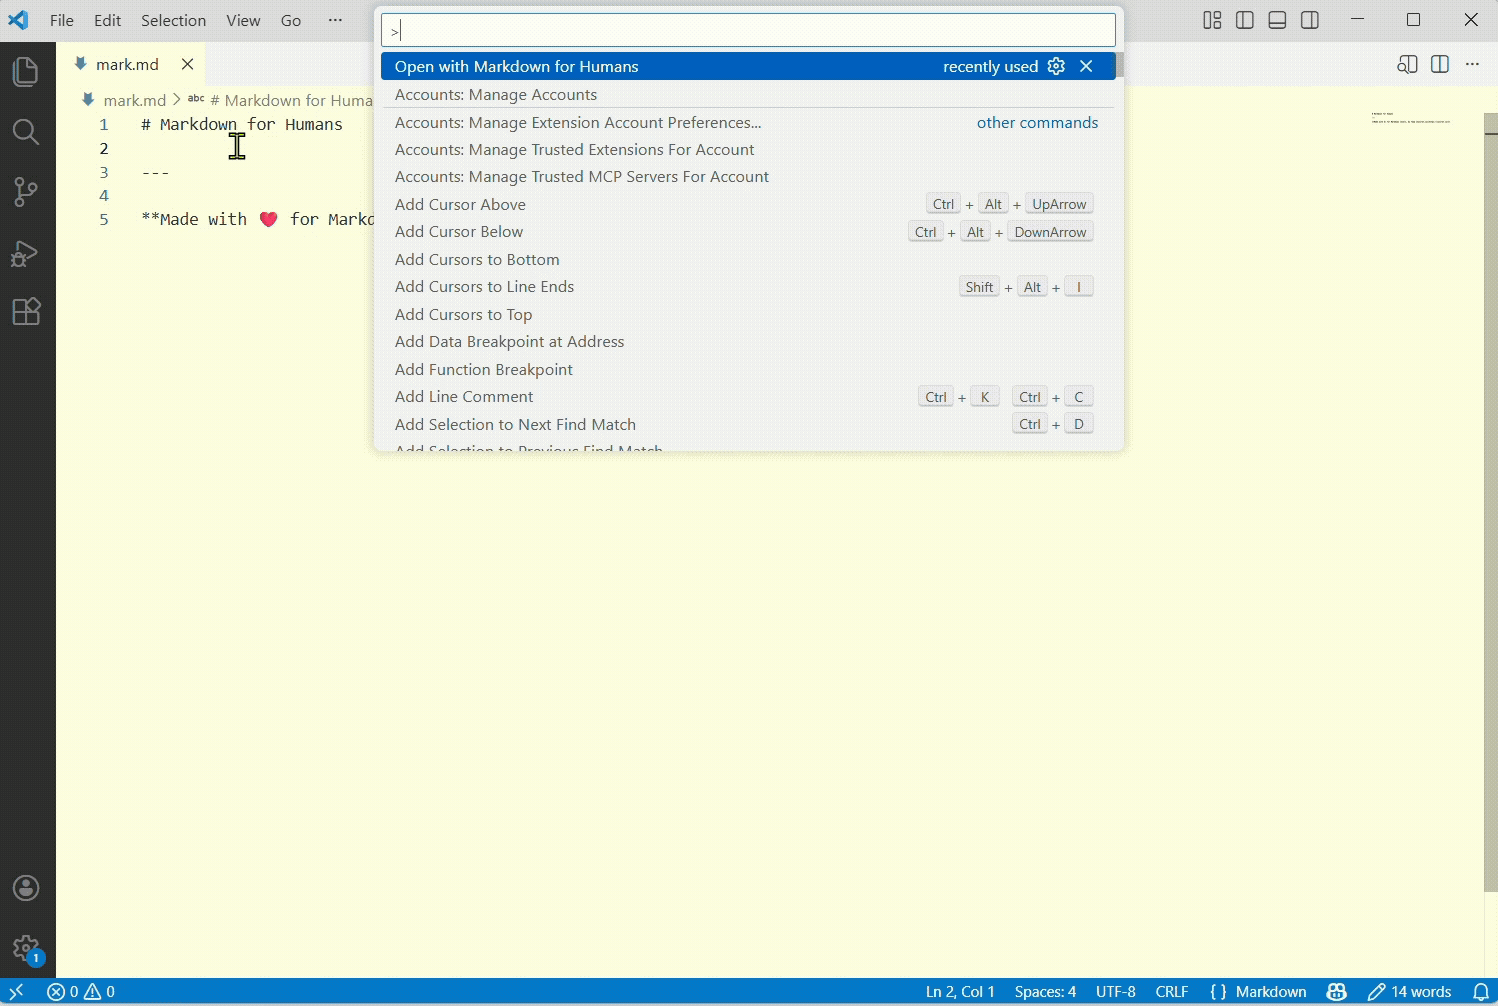The height and width of the screenshot is (1006, 1498).
Task: Select the Run and Debug icon
Action: click(25, 253)
